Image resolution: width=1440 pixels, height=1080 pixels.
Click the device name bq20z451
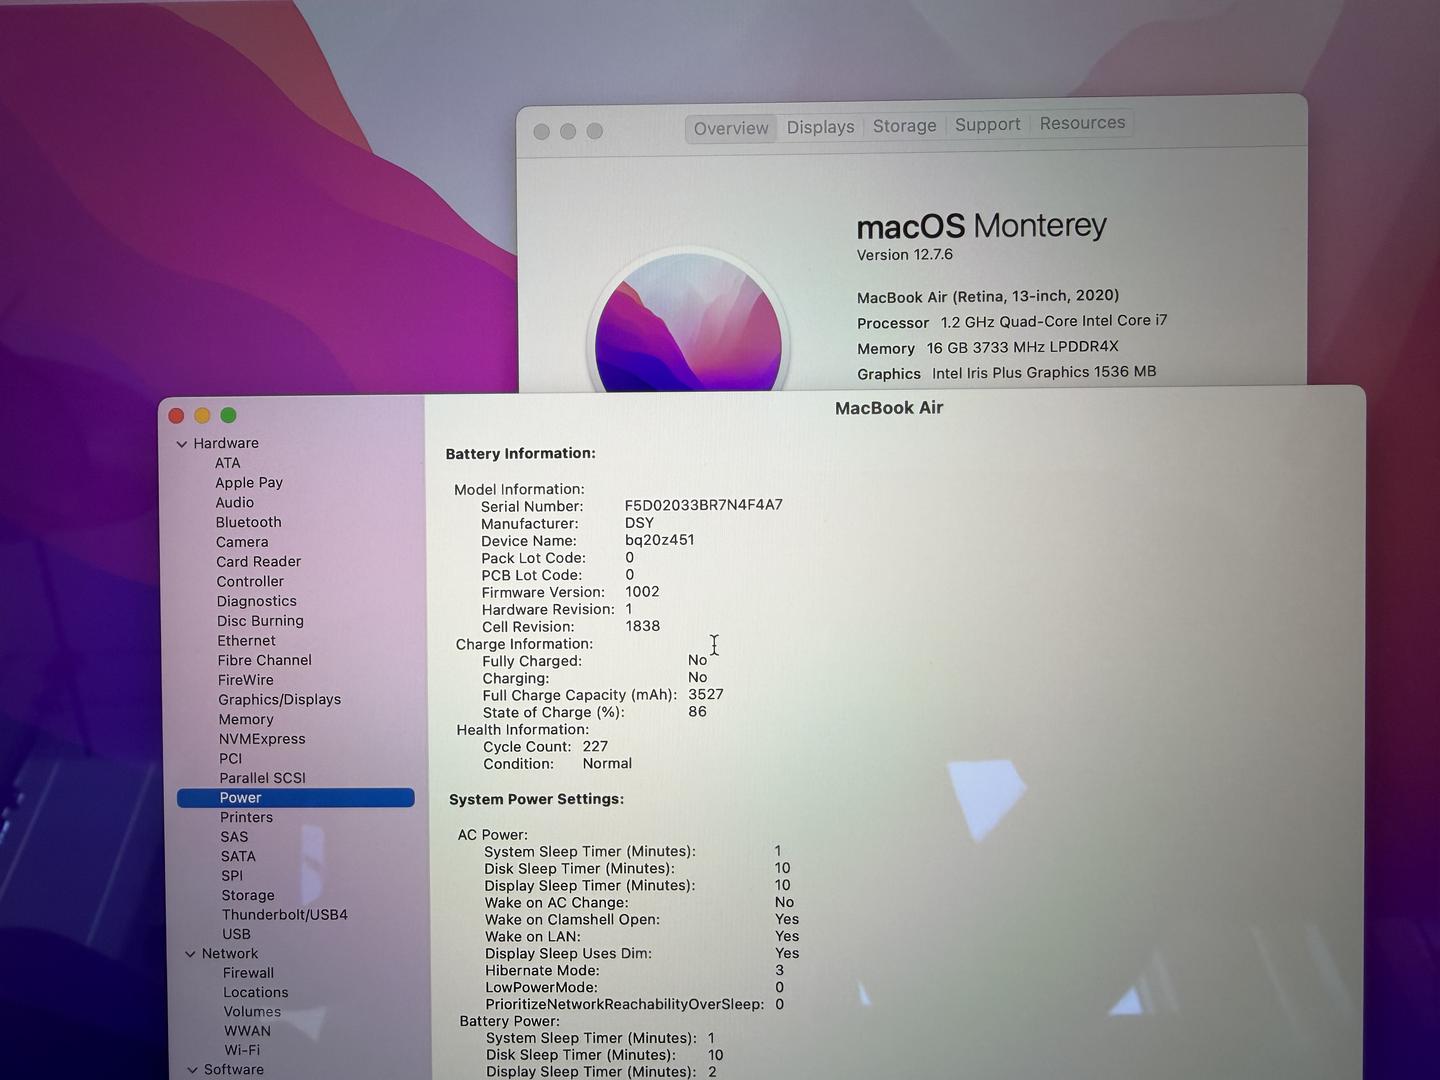point(660,540)
